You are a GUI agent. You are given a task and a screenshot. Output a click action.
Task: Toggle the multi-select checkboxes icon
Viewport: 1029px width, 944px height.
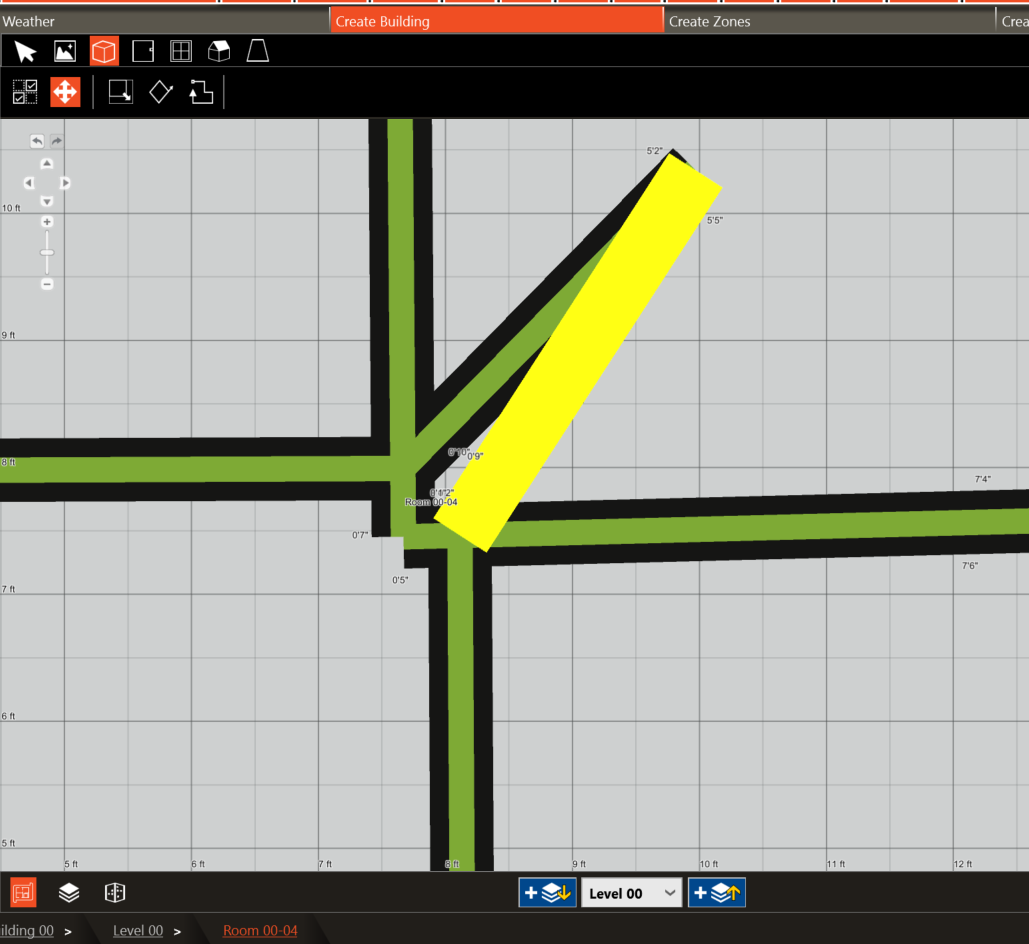(26, 92)
